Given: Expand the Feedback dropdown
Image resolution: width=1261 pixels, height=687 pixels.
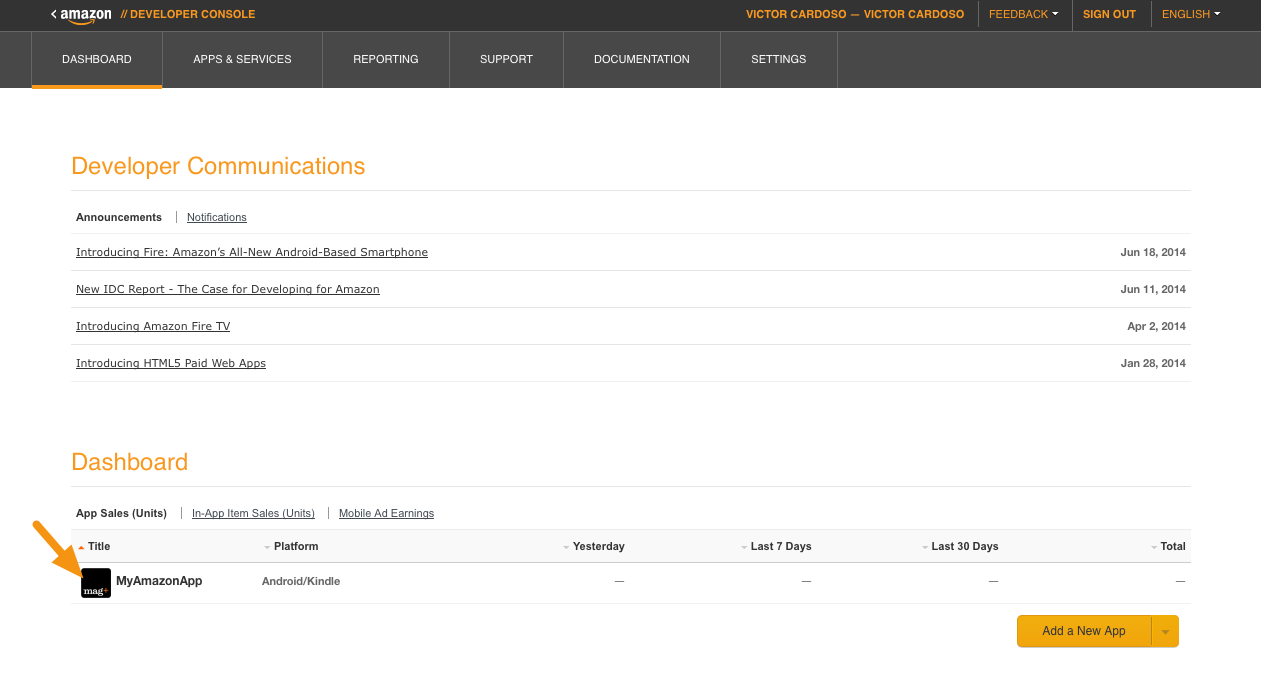Looking at the screenshot, I should click(x=1023, y=14).
